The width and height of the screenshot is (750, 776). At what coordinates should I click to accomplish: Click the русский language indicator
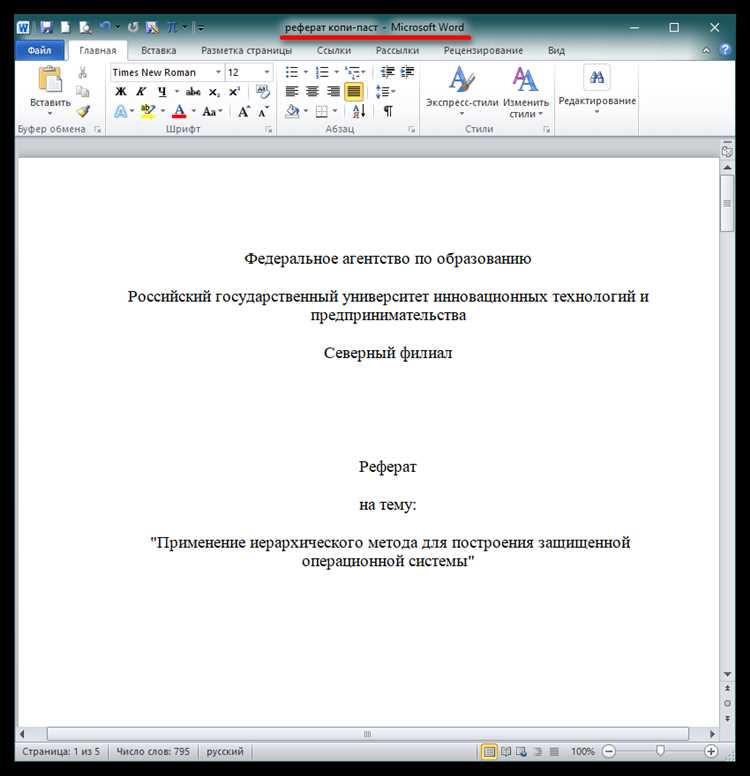[x=225, y=752]
